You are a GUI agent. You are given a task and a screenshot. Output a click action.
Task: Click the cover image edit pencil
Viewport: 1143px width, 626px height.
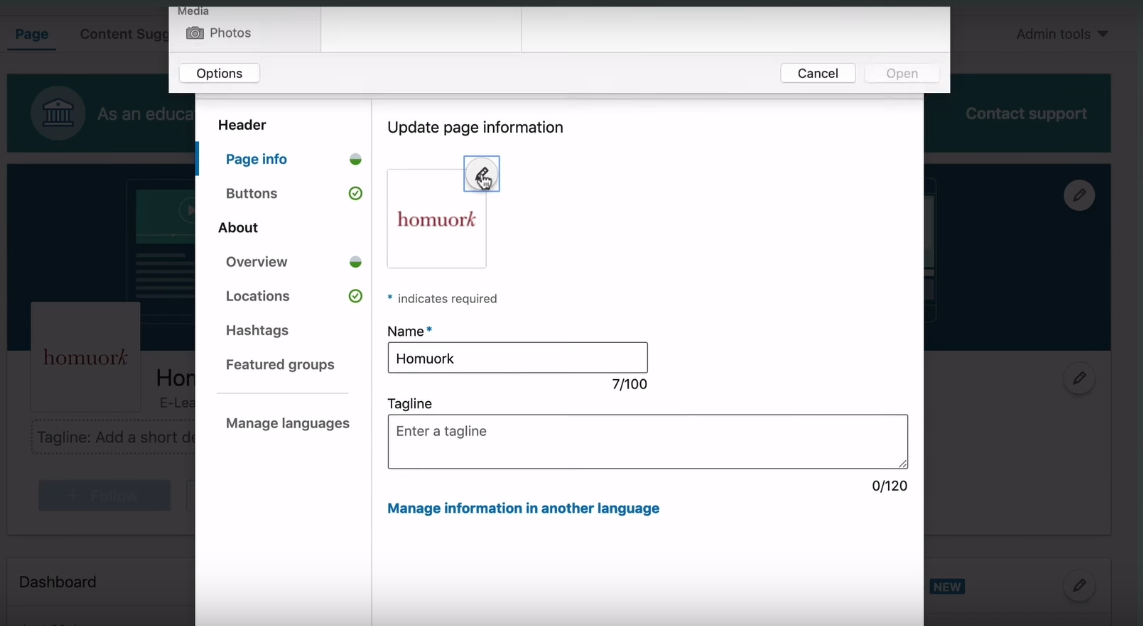click(1079, 195)
